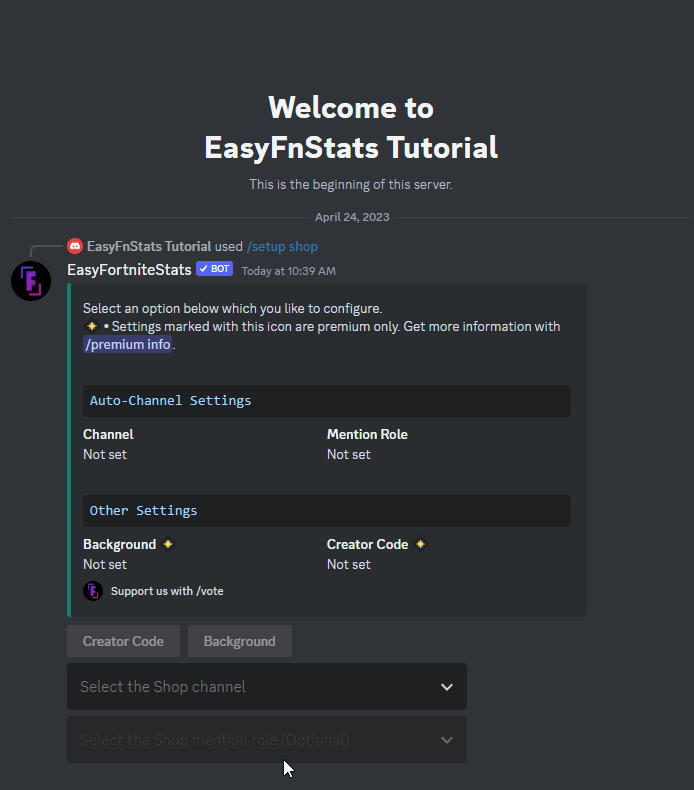Click the mention role dropdown chevron arrow
Screen dimensions: 694x790
pos(447,740)
